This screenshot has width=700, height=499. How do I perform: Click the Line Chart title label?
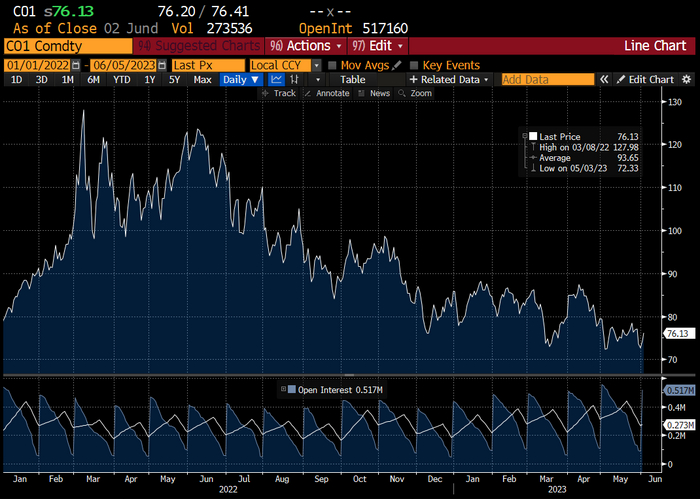click(x=655, y=46)
